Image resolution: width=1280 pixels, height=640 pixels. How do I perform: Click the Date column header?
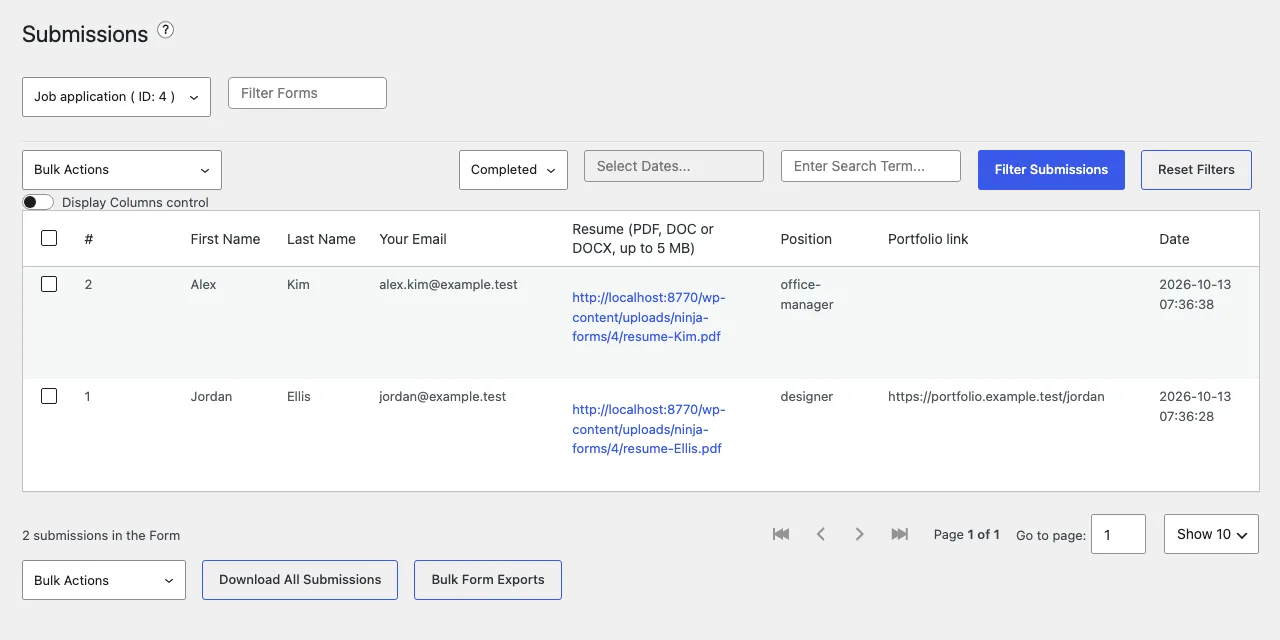point(1174,239)
